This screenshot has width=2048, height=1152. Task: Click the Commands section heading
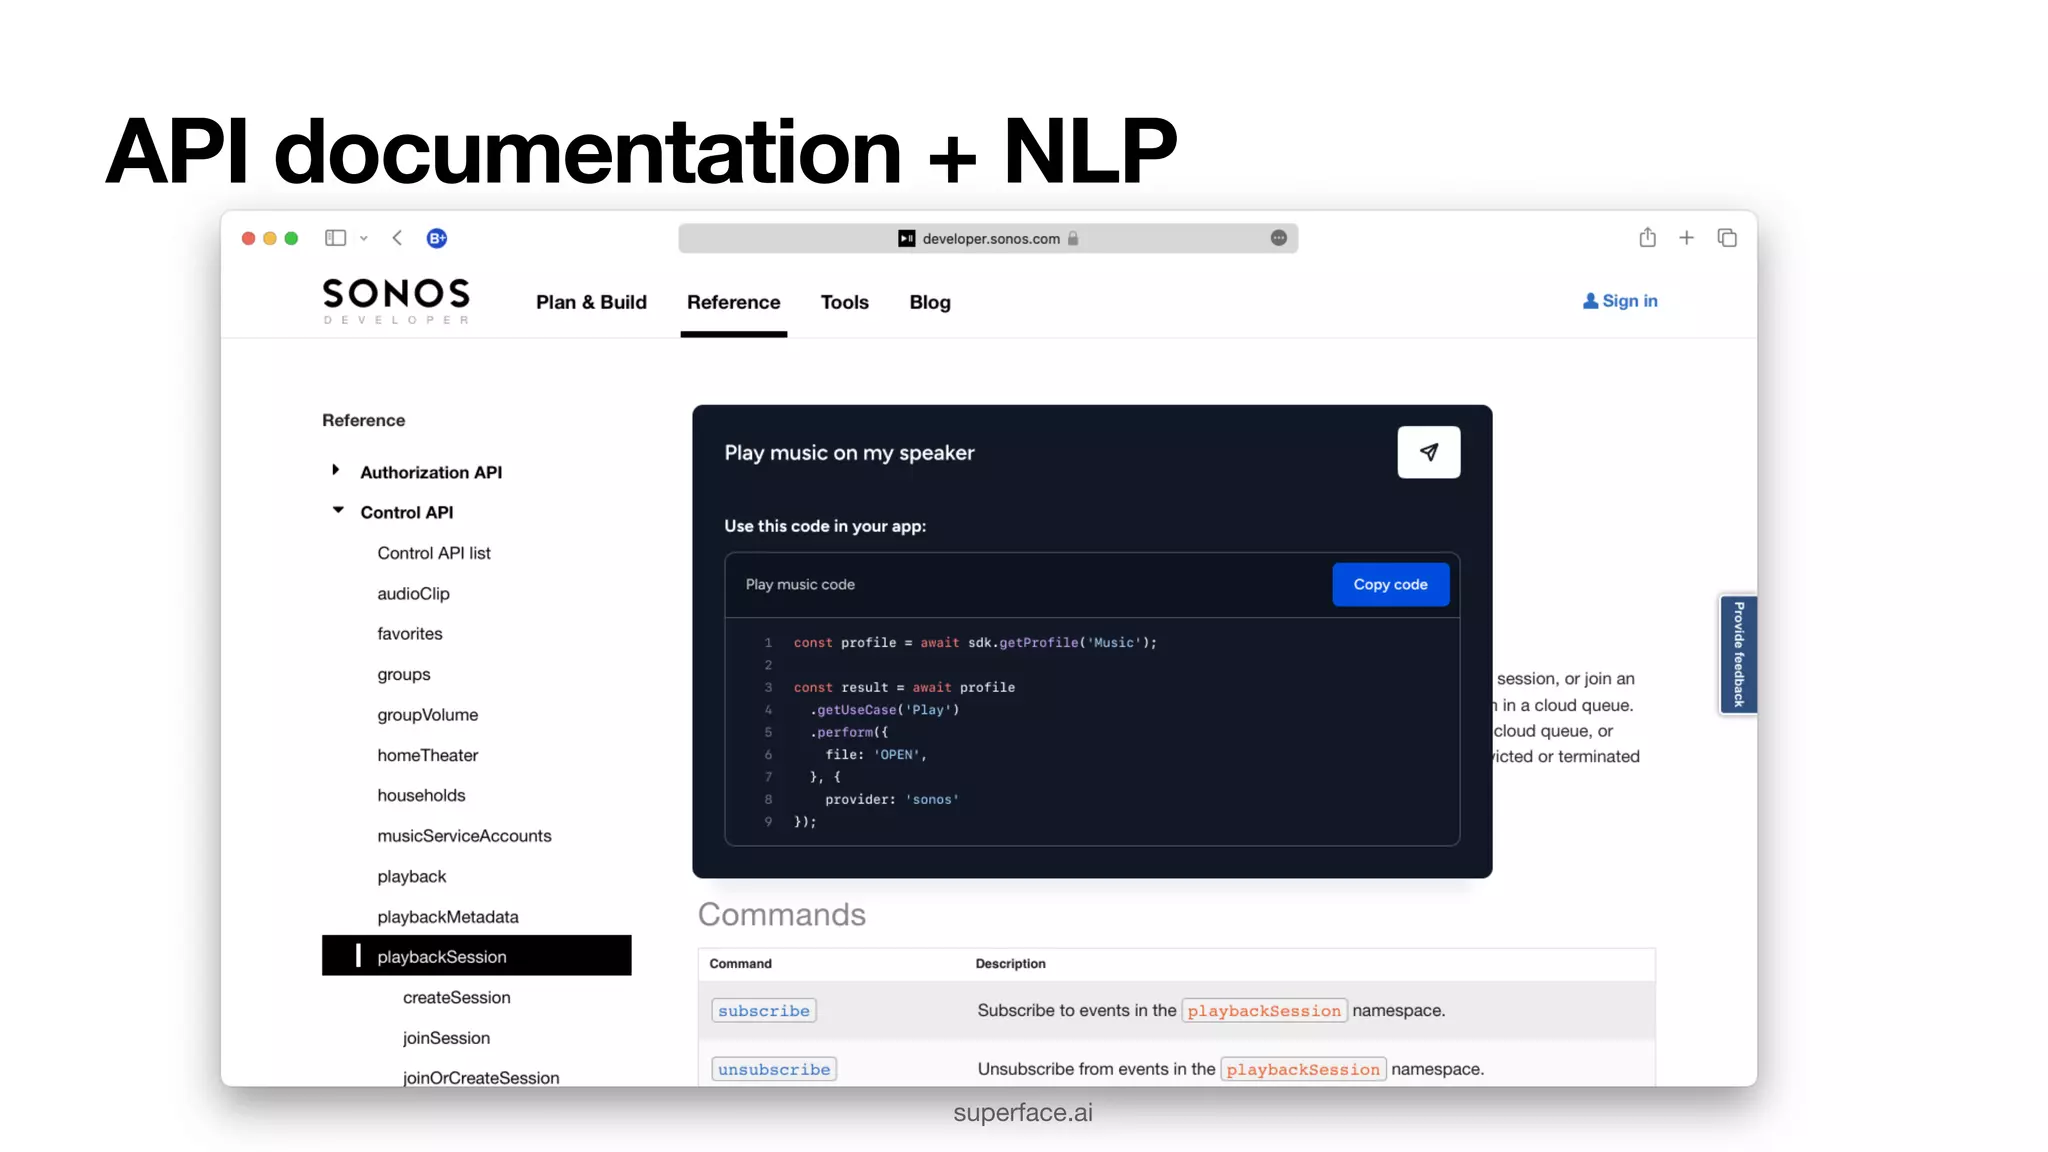tap(782, 914)
